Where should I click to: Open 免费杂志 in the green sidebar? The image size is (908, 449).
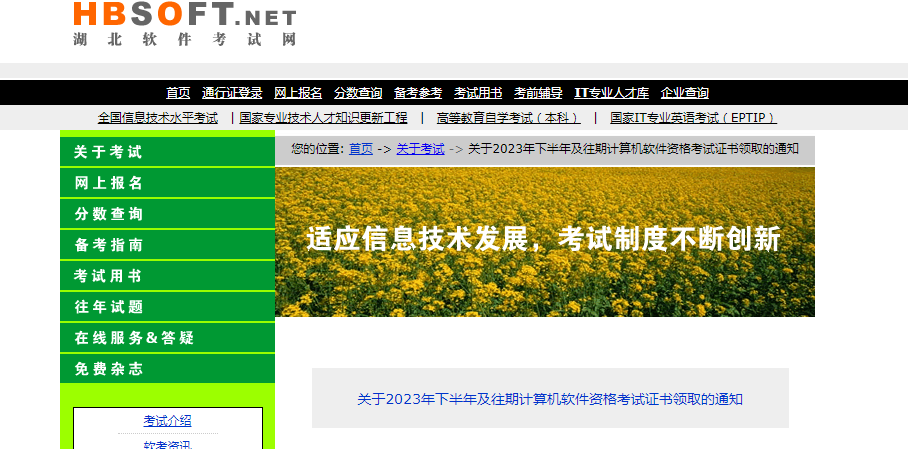point(108,369)
